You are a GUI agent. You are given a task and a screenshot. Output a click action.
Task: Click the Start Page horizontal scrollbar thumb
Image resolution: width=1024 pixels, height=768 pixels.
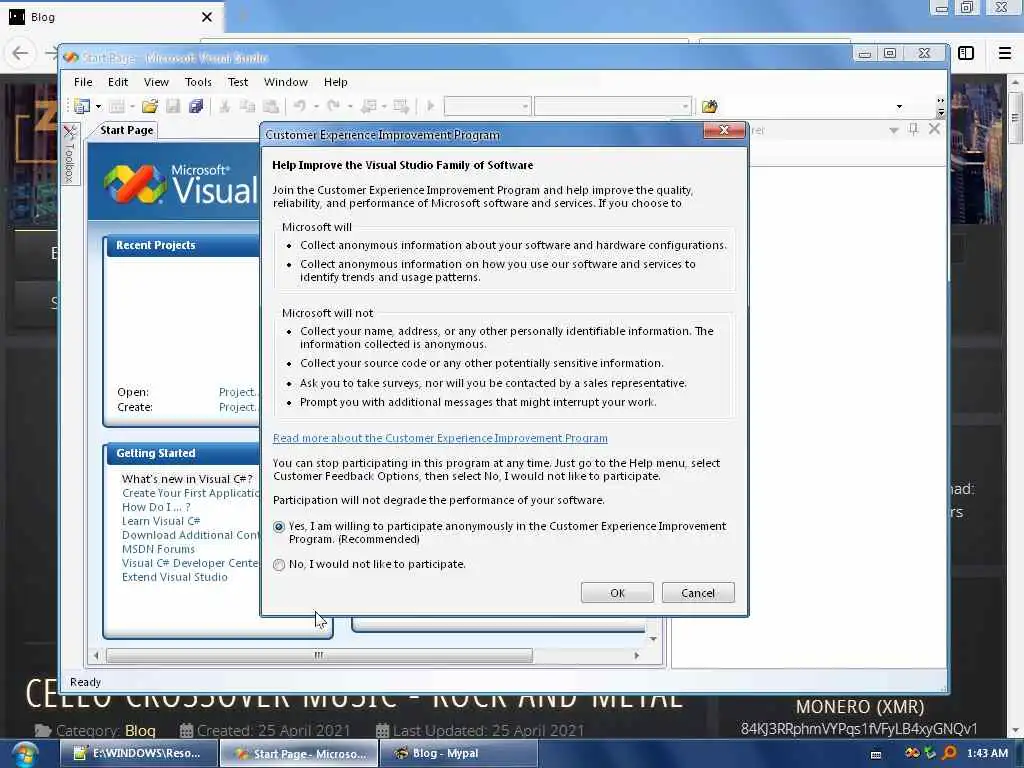(319, 655)
